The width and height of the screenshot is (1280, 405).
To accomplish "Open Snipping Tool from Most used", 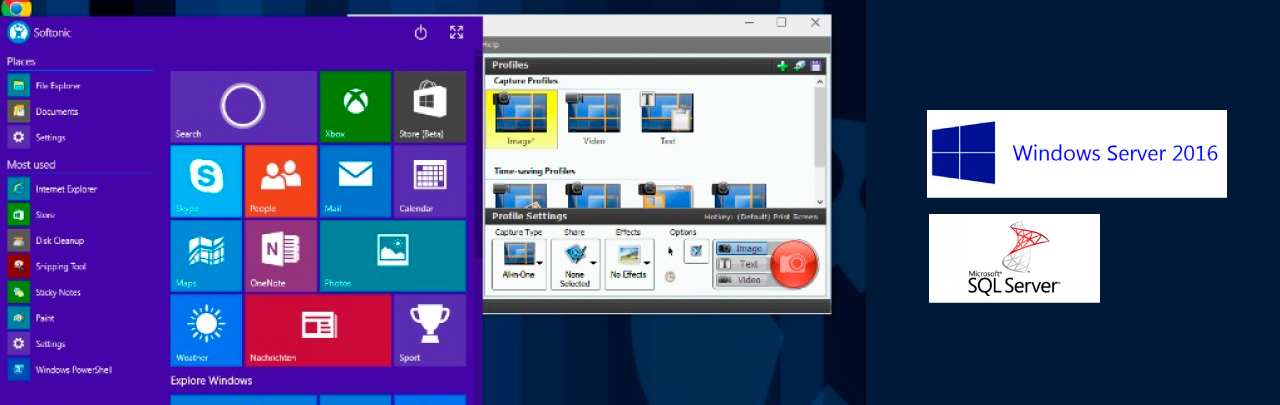I will (60, 267).
